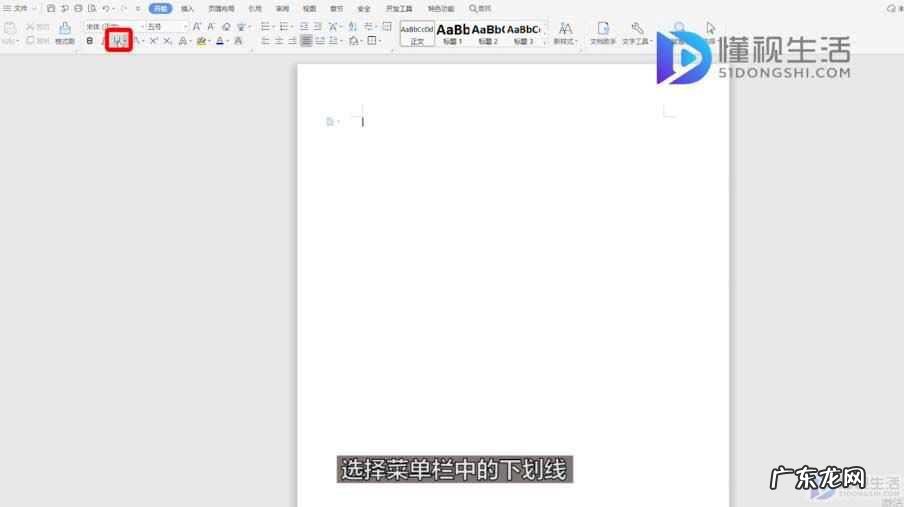
Task: Open Print Preview from quick access toolbar
Action: tap(92, 9)
